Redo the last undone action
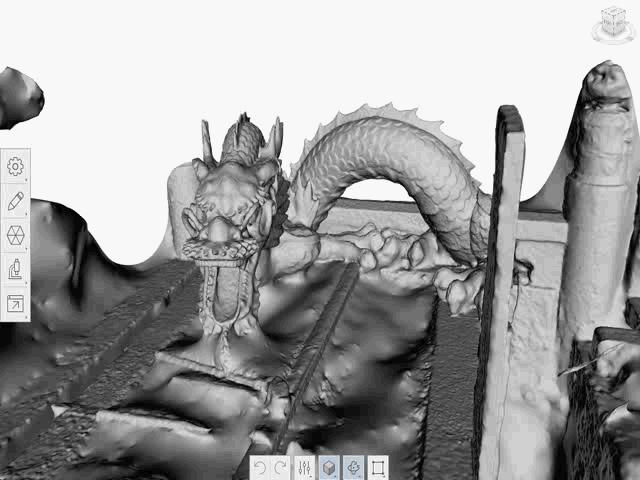The image size is (640, 480). click(x=280, y=468)
